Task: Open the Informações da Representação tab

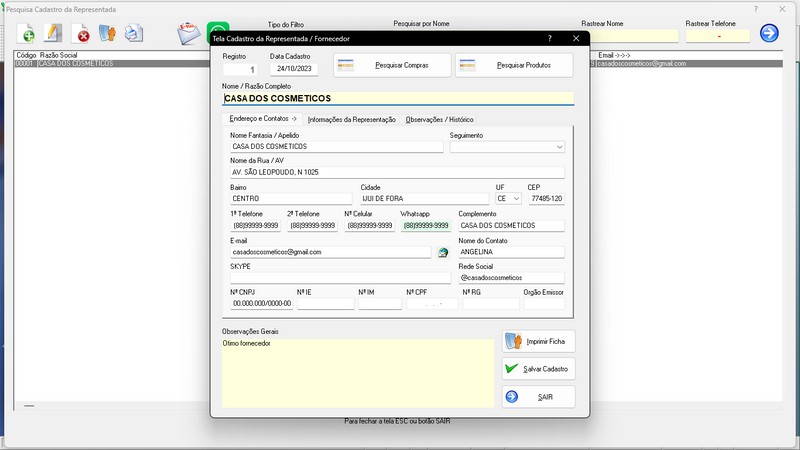Action: tap(352, 119)
